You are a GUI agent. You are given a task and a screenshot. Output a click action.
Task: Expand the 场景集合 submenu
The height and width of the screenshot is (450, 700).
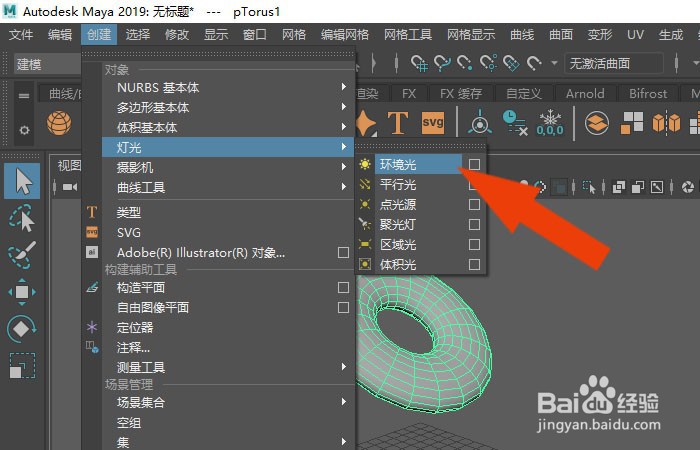pos(228,402)
